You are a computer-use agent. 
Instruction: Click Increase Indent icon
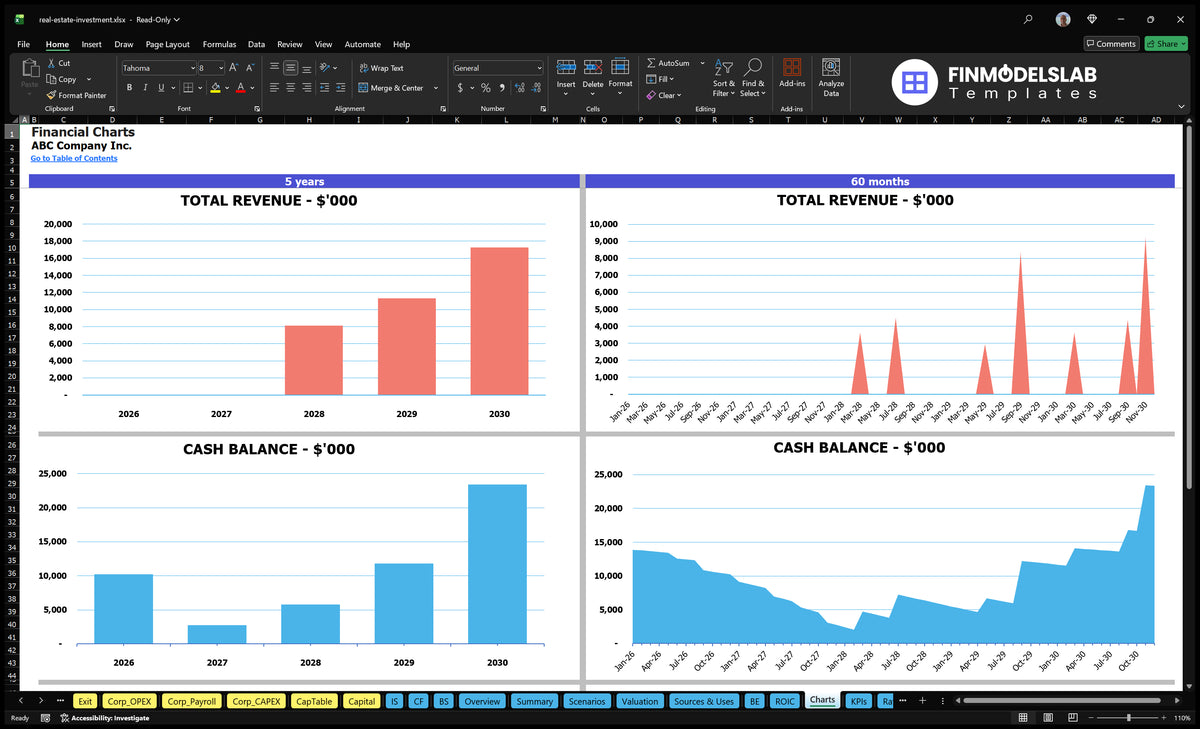343,88
